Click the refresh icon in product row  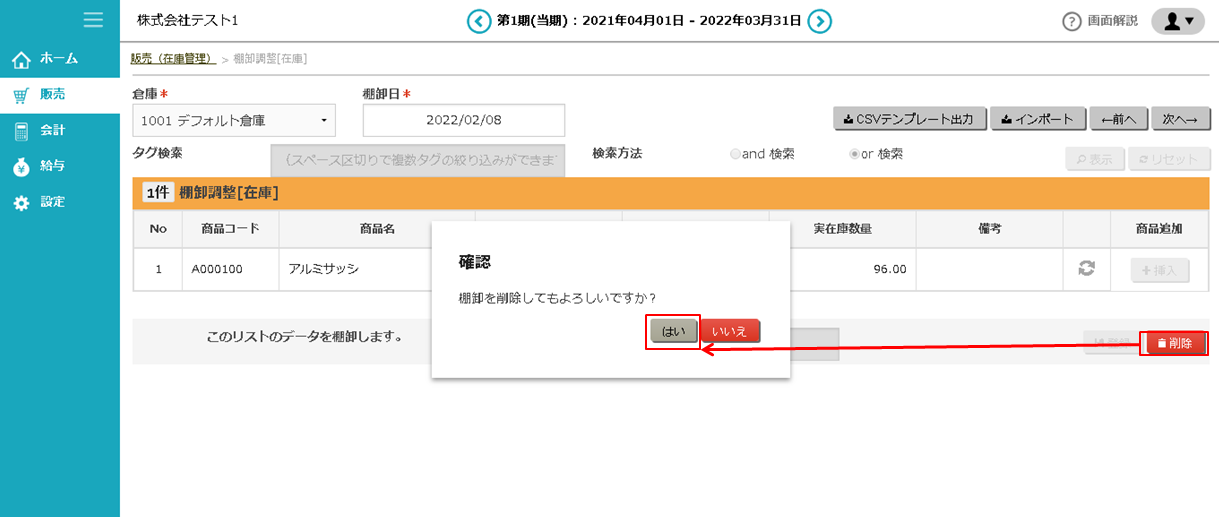tap(1086, 268)
